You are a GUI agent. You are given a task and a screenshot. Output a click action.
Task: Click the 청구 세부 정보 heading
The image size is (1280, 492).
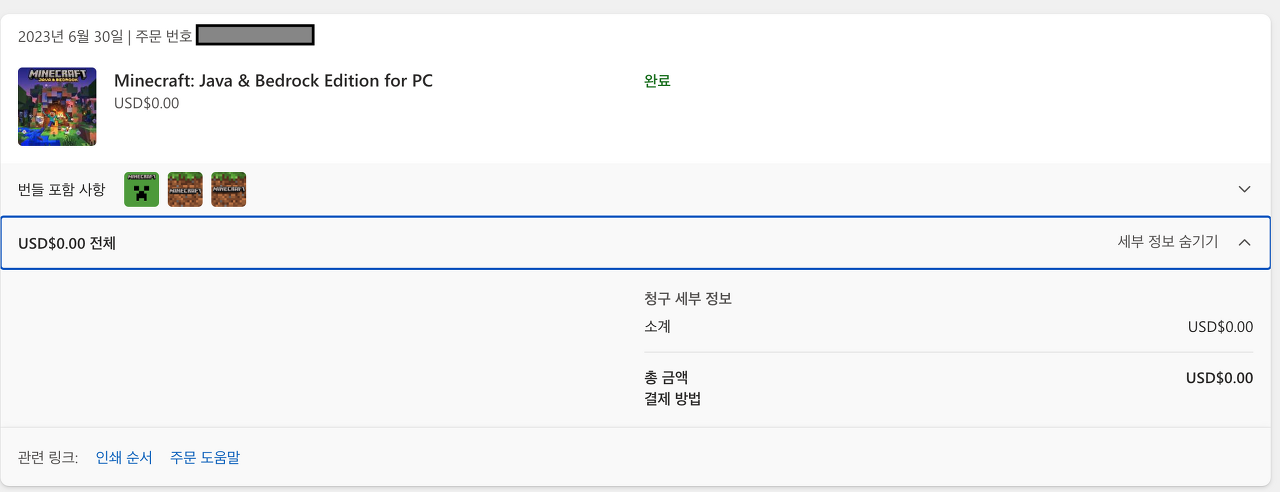point(688,299)
